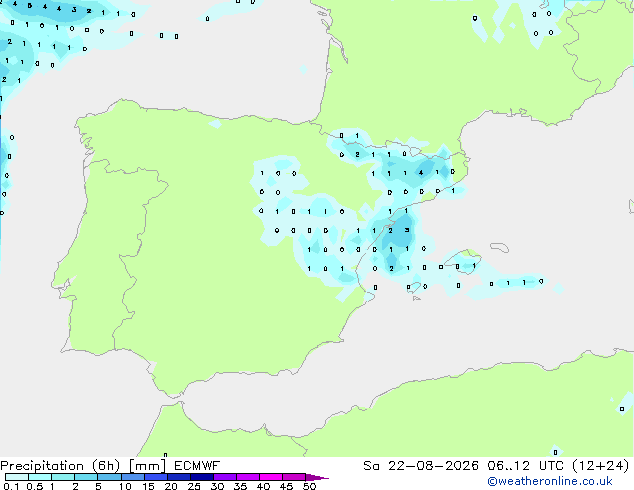
Task: Click the 1–2 mm legend color swatch
Action: click(63, 477)
